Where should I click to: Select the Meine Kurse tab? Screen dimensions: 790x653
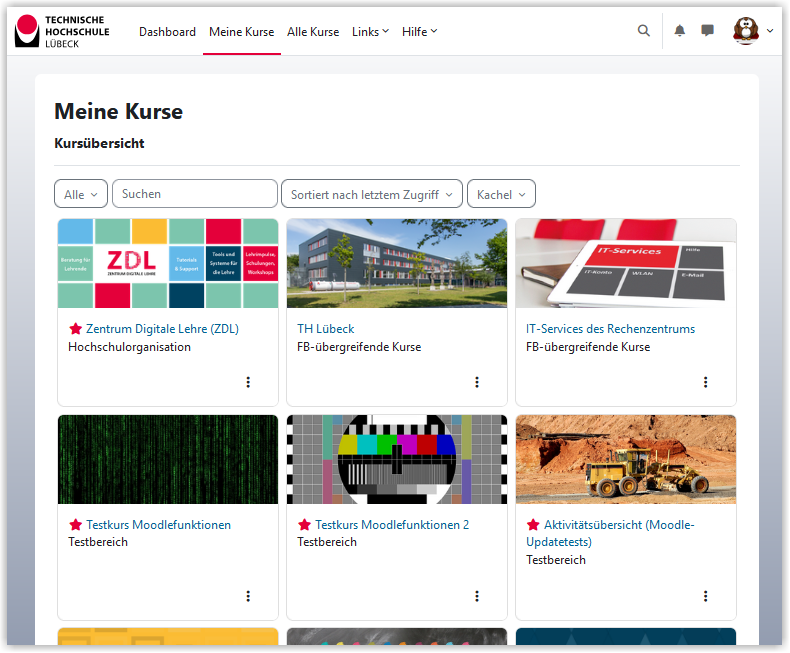pos(242,32)
